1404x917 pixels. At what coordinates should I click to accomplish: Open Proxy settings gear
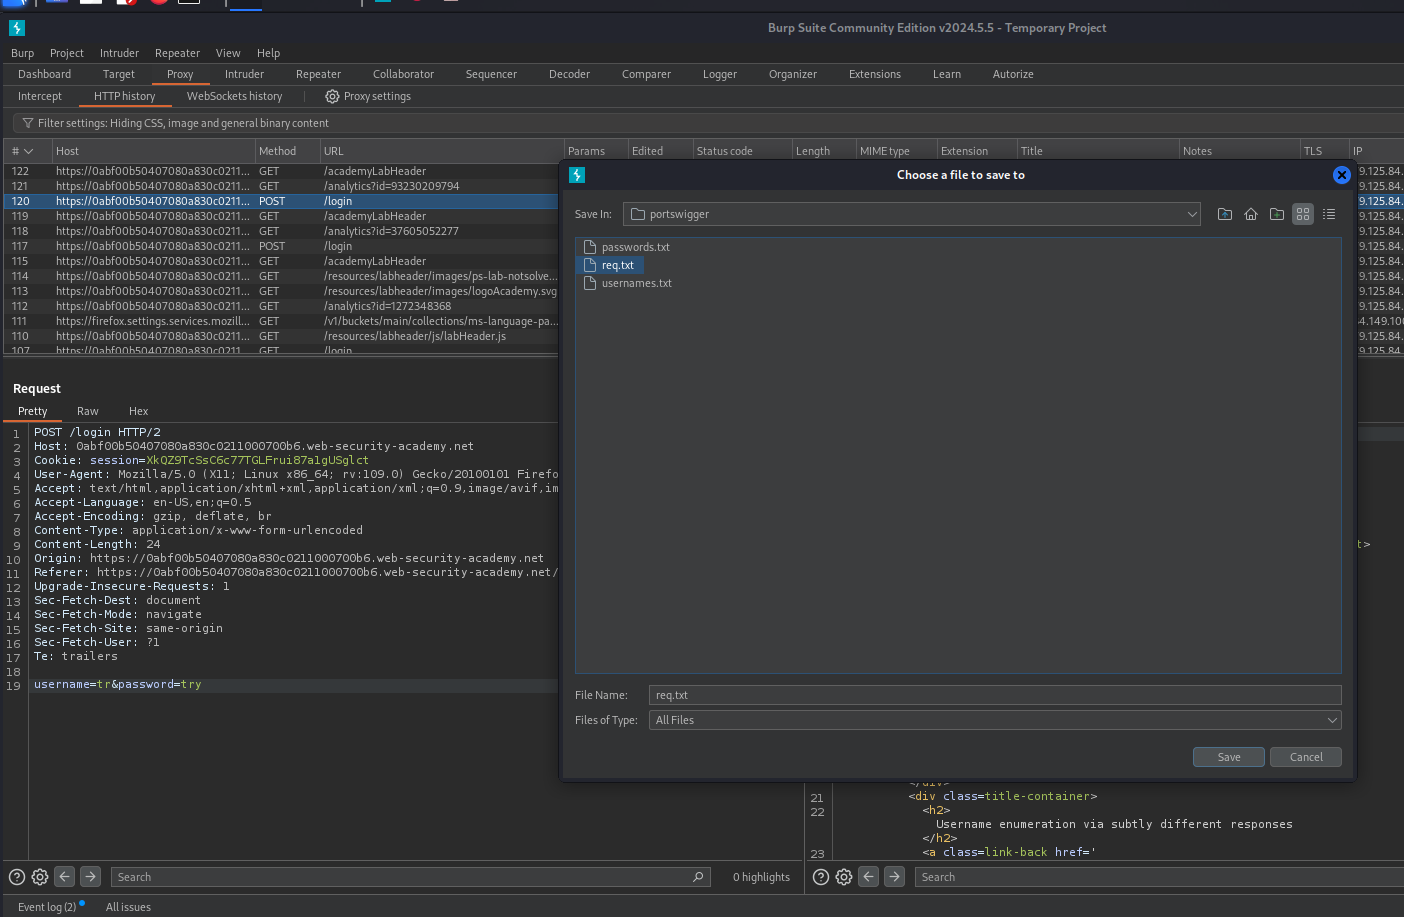[x=332, y=97]
